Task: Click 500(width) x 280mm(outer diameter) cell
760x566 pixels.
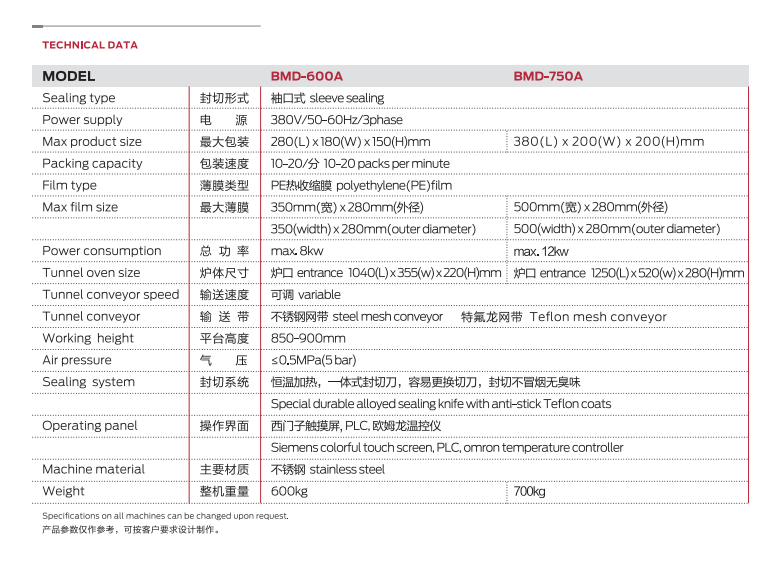Action: click(x=617, y=229)
